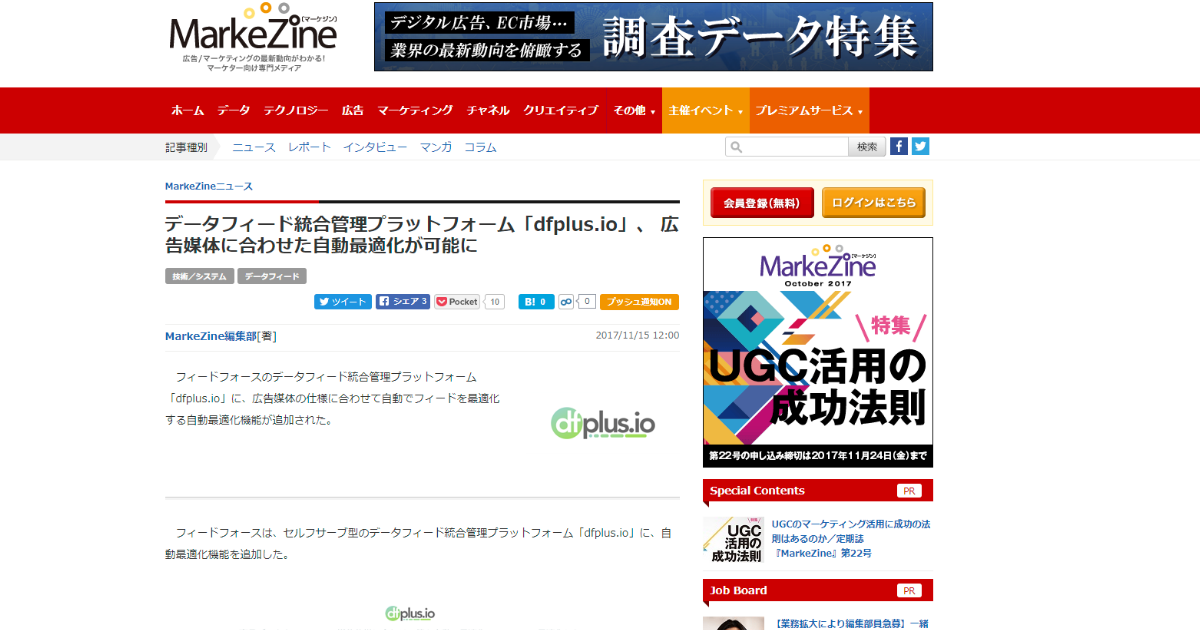Open the Facebook icon beside search
This screenshot has width=1200, height=630.
pos(899,146)
